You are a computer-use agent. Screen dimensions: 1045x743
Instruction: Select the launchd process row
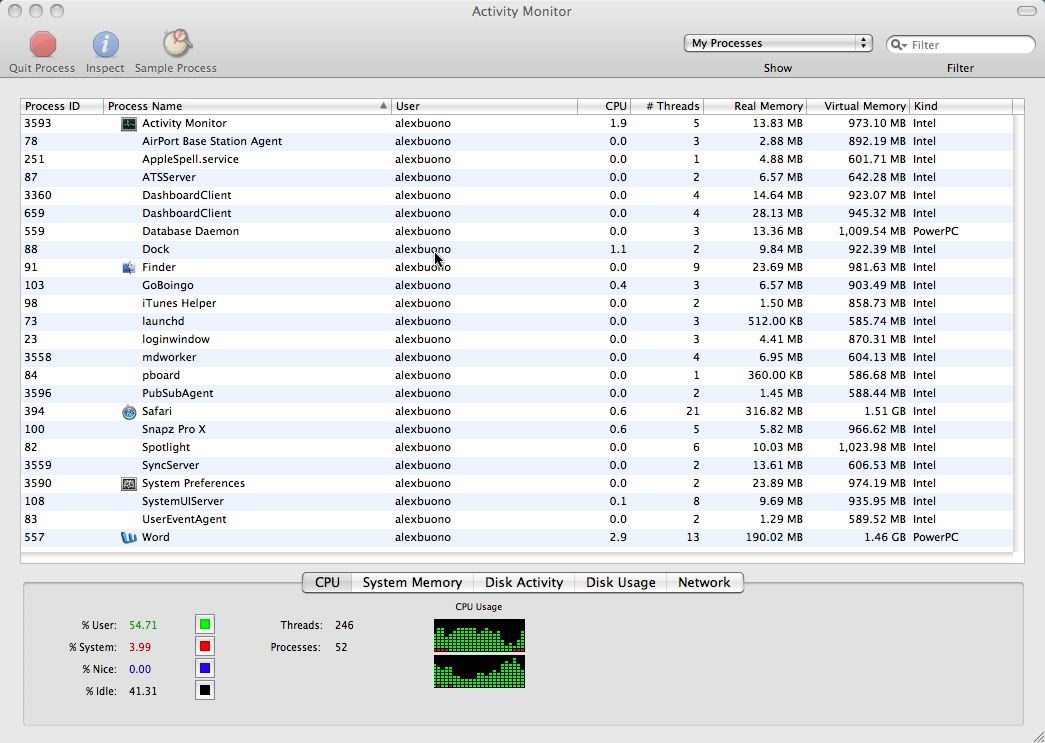click(517, 321)
